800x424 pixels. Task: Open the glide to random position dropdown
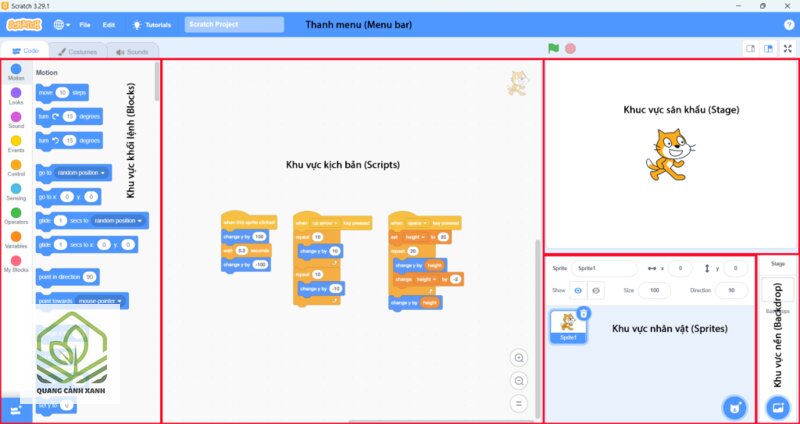pos(117,221)
